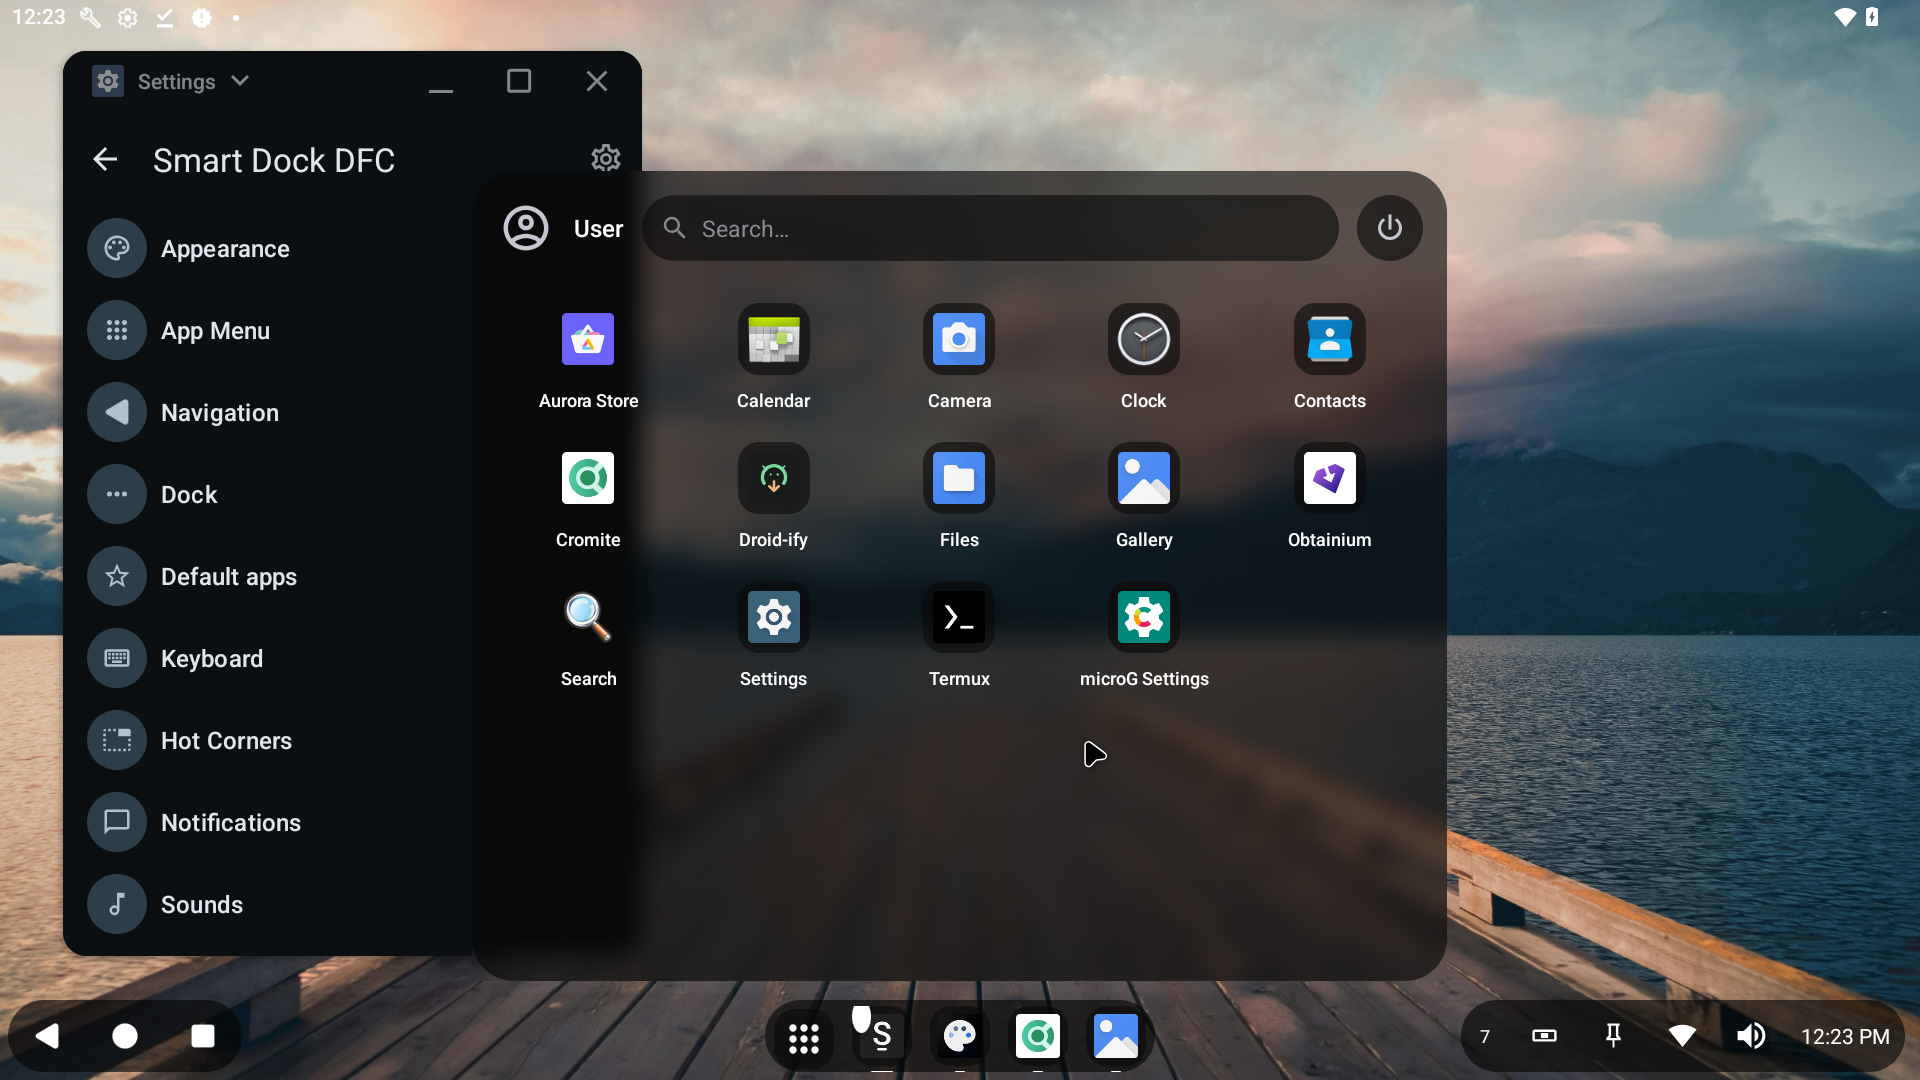Open the Aurora Store app
This screenshot has width=1920, height=1080.
[588, 340]
